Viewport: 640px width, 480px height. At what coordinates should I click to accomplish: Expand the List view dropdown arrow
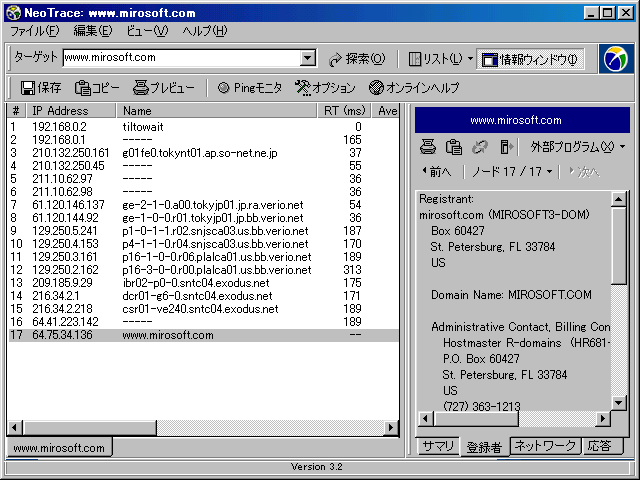[470, 59]
